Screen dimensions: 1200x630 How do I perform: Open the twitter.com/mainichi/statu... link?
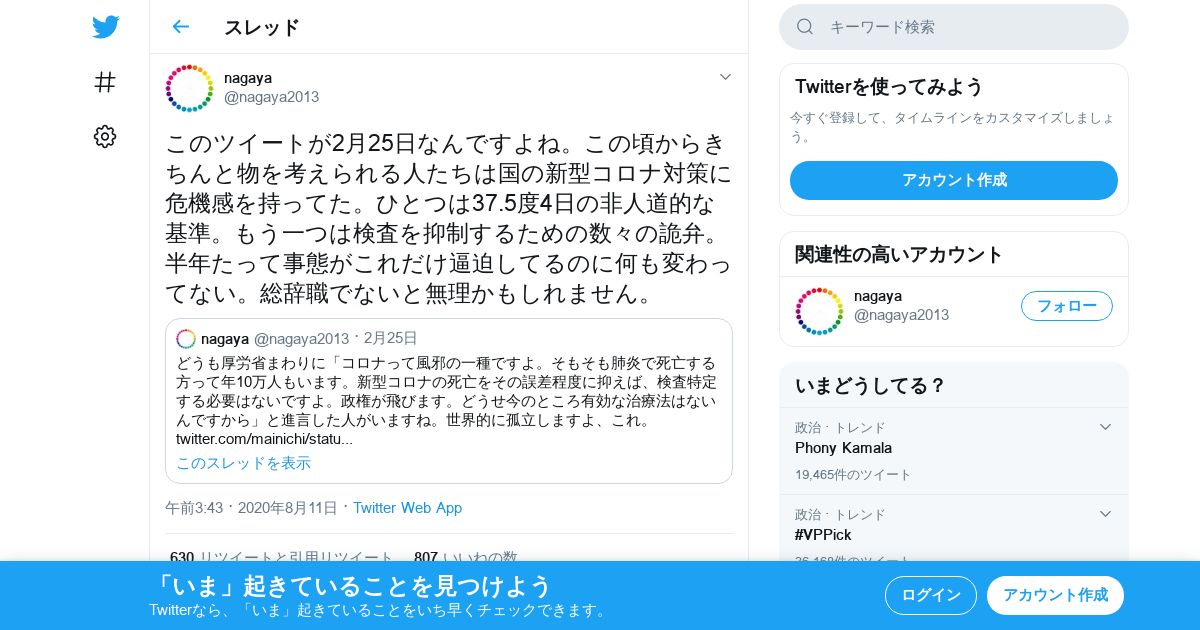pos(264,439)
